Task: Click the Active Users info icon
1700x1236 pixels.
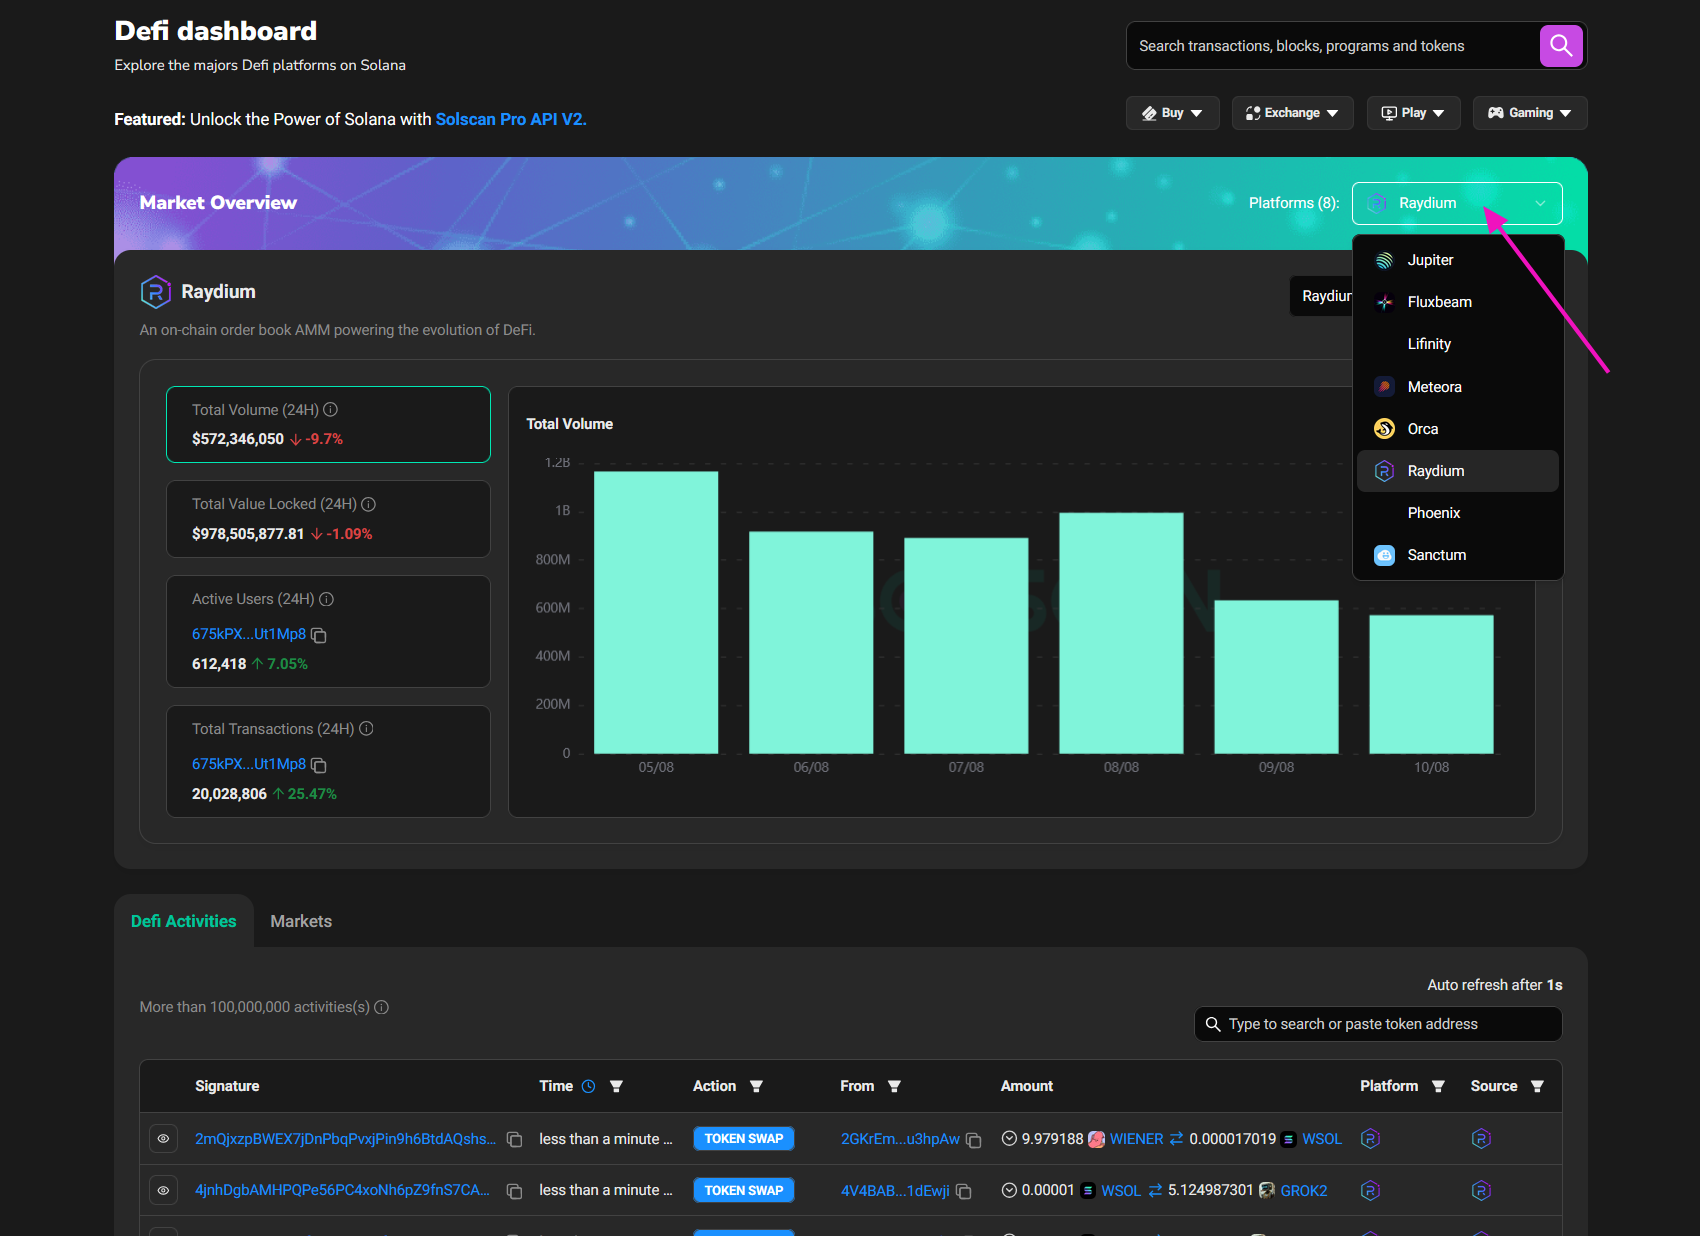Action: 327,599
